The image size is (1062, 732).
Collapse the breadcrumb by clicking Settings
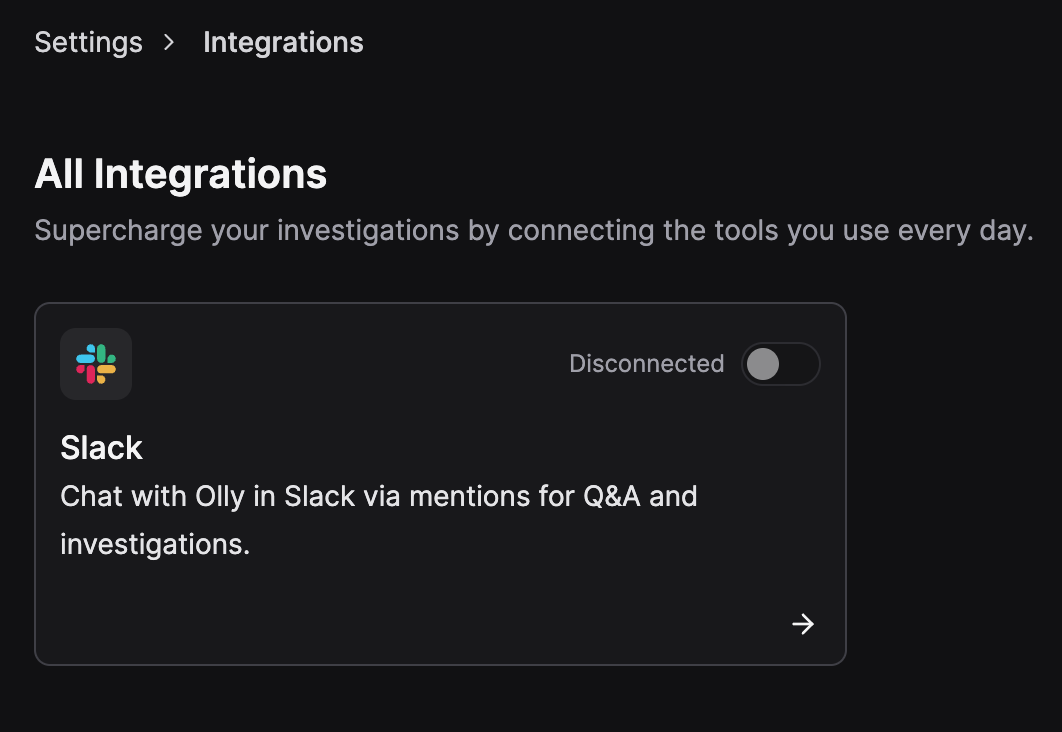(88, 43)
